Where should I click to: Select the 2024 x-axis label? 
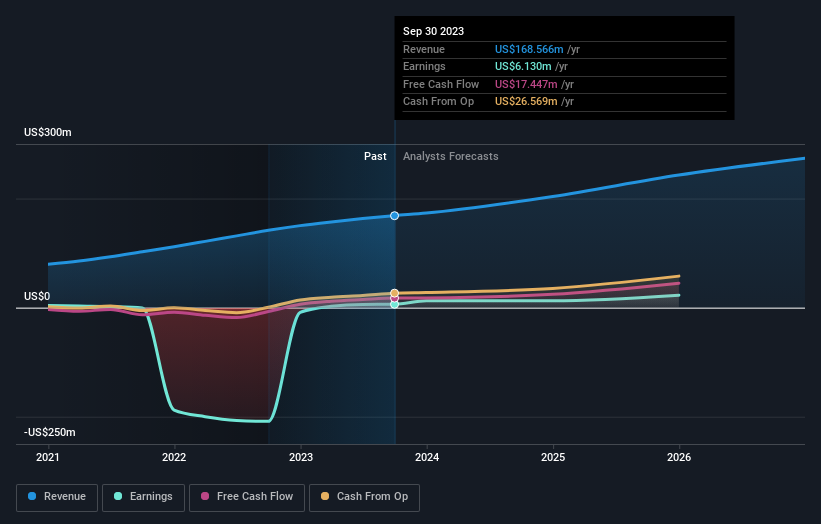point(427,457)
